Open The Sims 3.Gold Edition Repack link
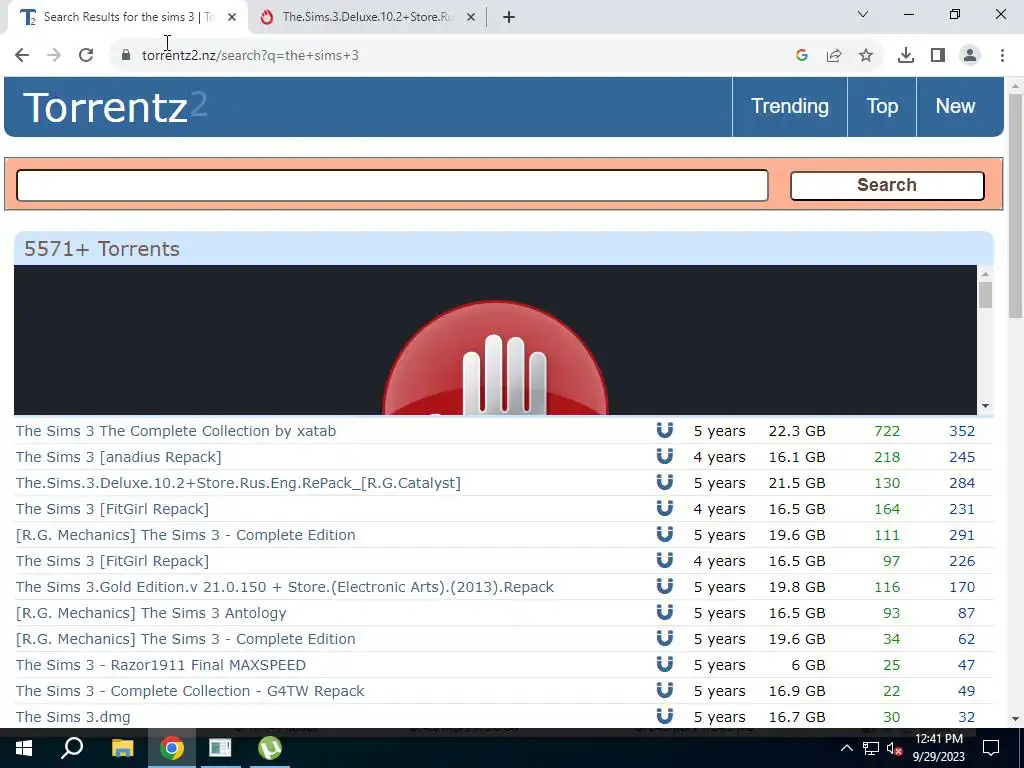Viewport: 1024px width, 768px height. pyautogui.click(x=284, y=587)
